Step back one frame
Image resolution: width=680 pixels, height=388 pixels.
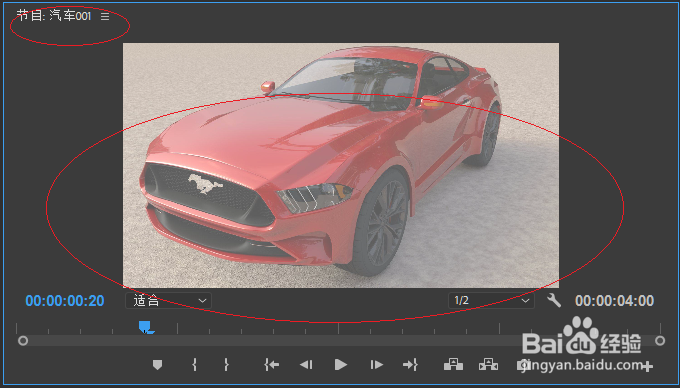pyautogui.click(x=306, y=365)
